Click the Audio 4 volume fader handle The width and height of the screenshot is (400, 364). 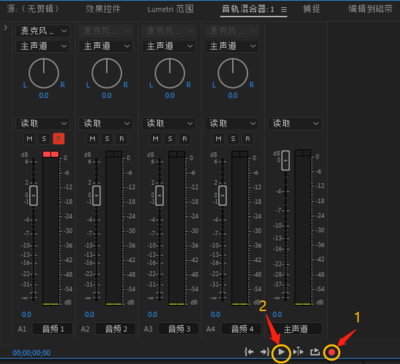click(x=222, y=195)
